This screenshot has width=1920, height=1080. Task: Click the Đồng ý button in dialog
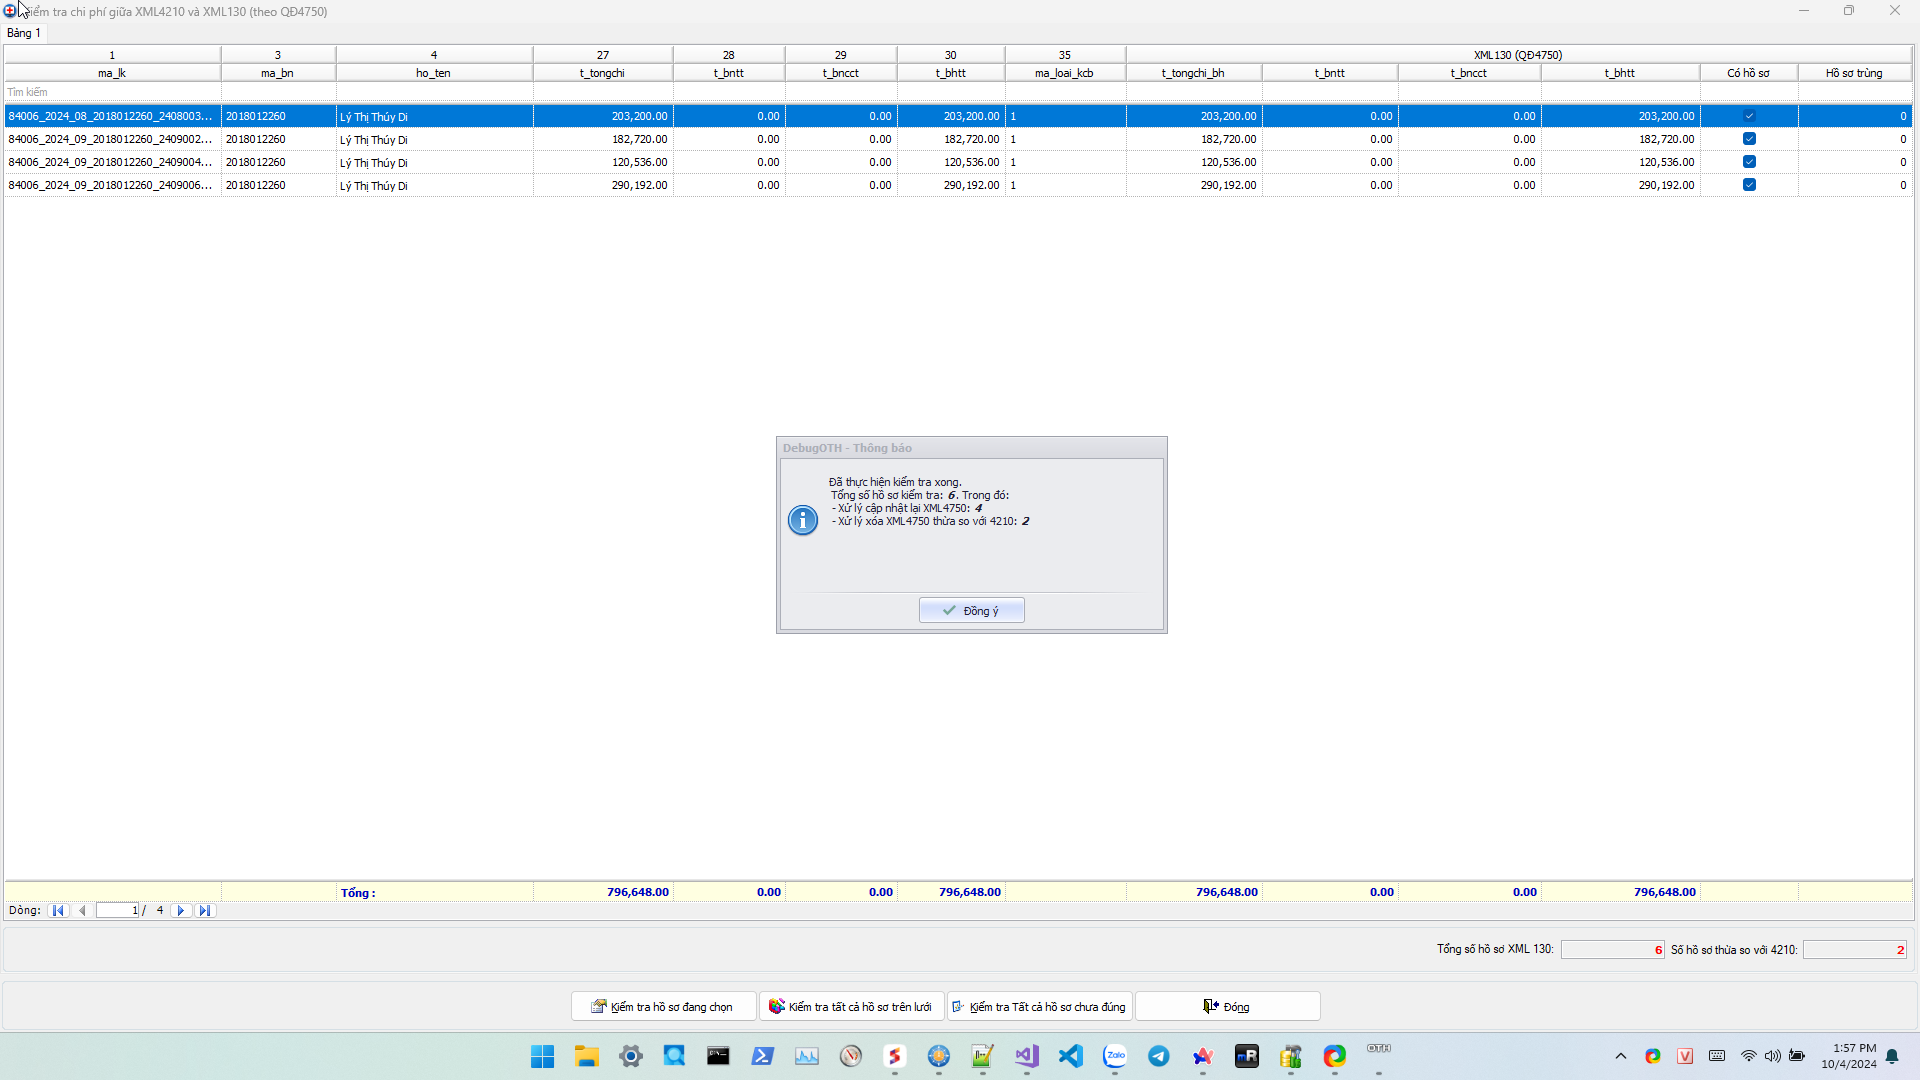(971, 610)
